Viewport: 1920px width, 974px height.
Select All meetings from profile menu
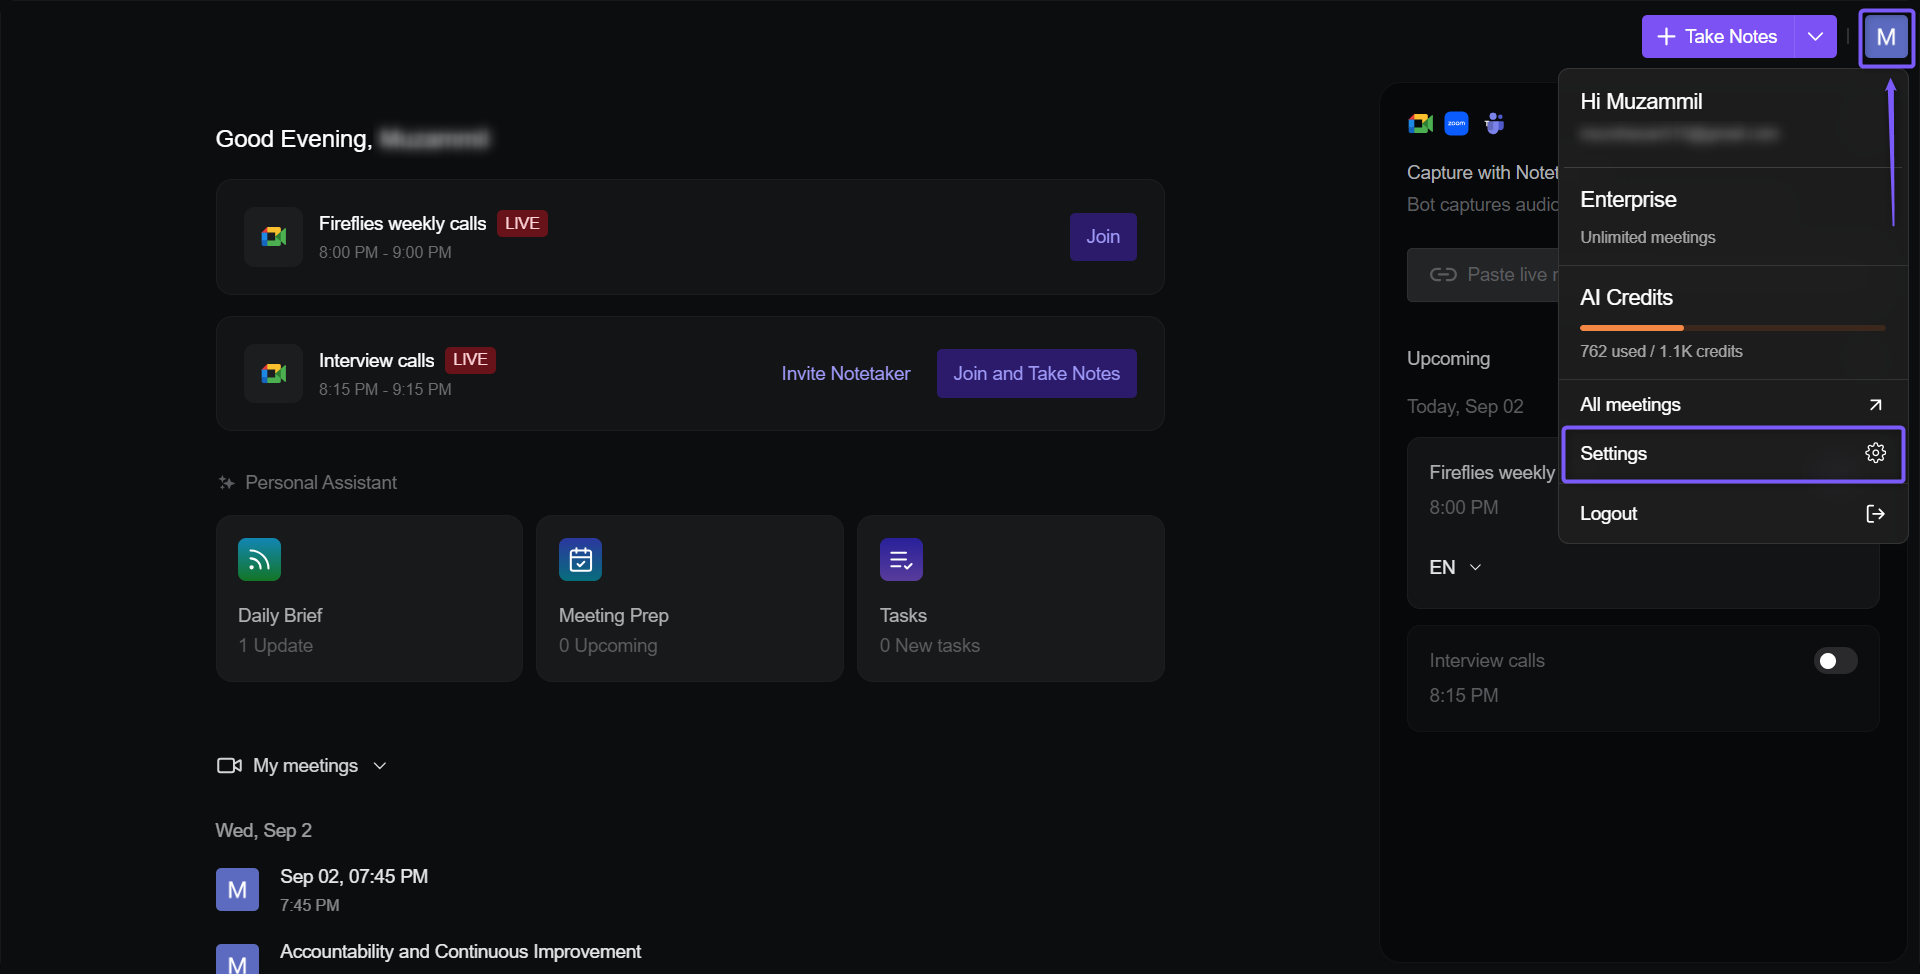[x=1732, y=405]
